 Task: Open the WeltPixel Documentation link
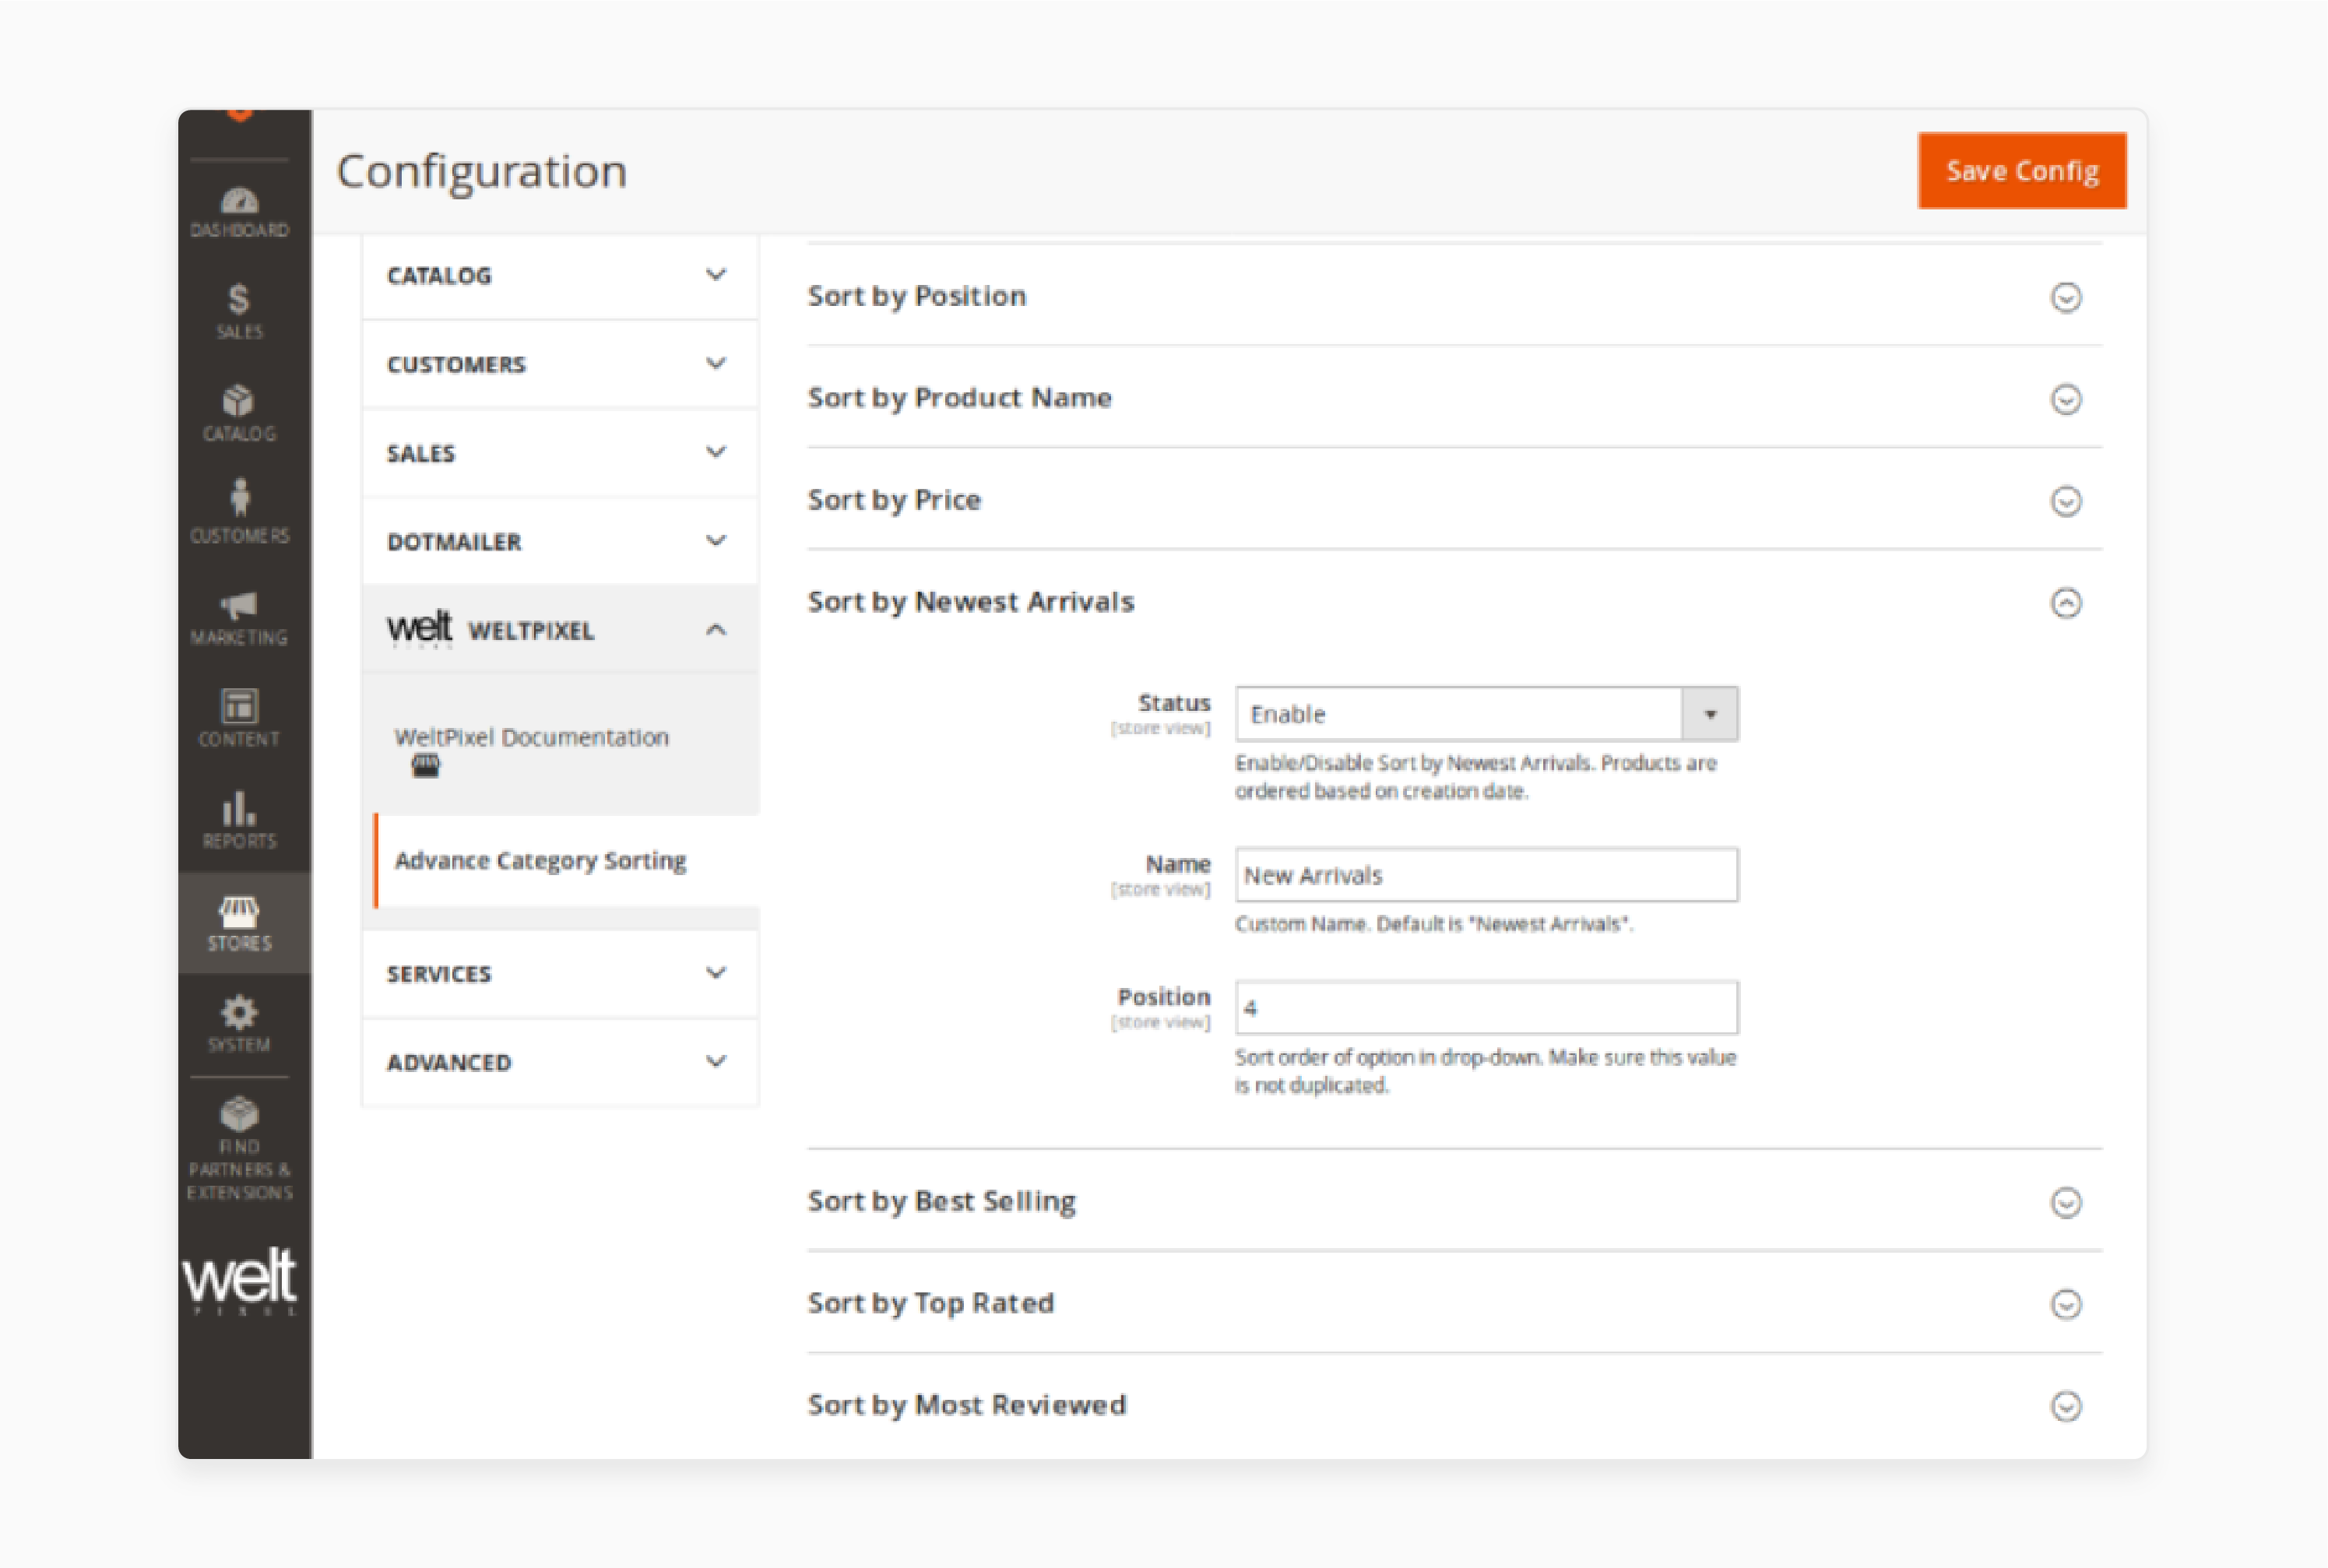(531, 737)
